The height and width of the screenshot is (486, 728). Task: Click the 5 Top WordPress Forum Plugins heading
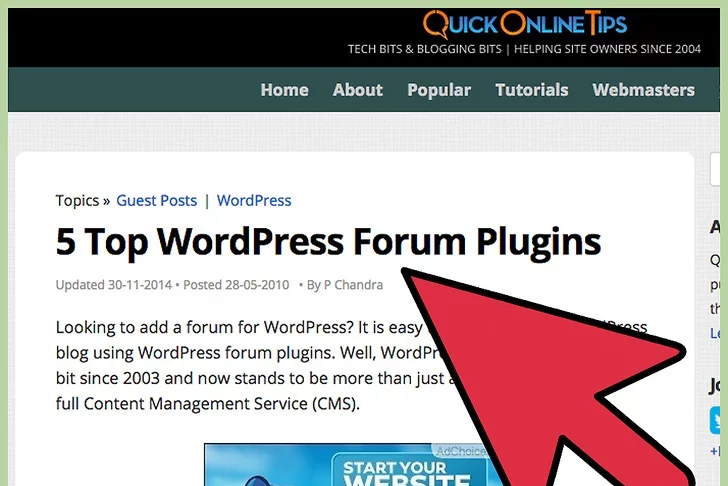[328, 242]
